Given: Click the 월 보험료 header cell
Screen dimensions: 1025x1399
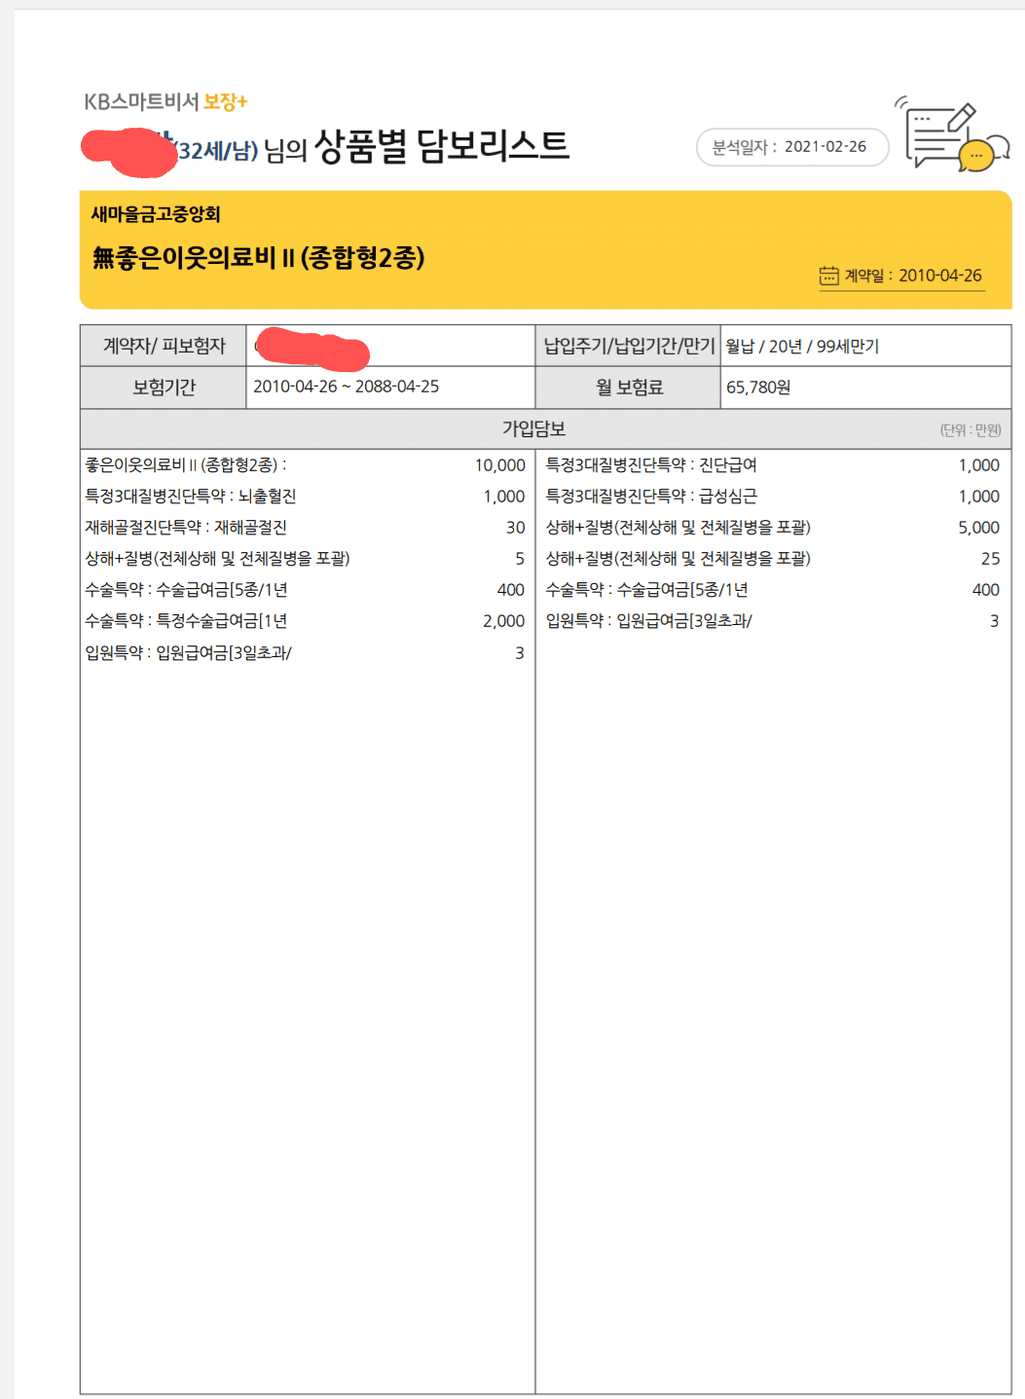Looking at the screenshot, I should click(x=628, y=388).
